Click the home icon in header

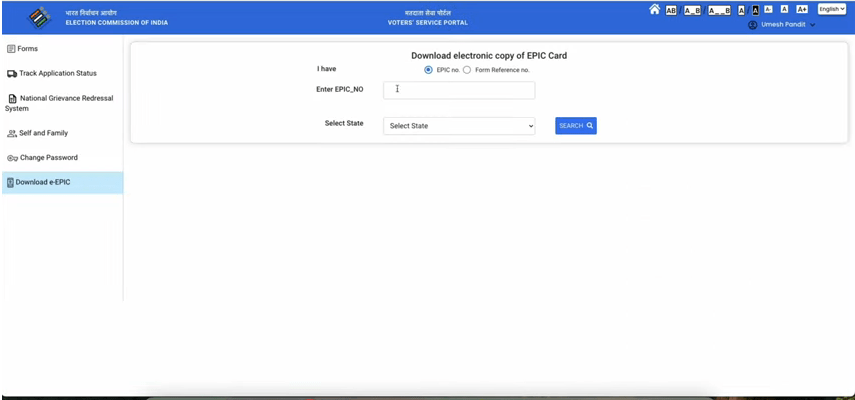(655, 9)
